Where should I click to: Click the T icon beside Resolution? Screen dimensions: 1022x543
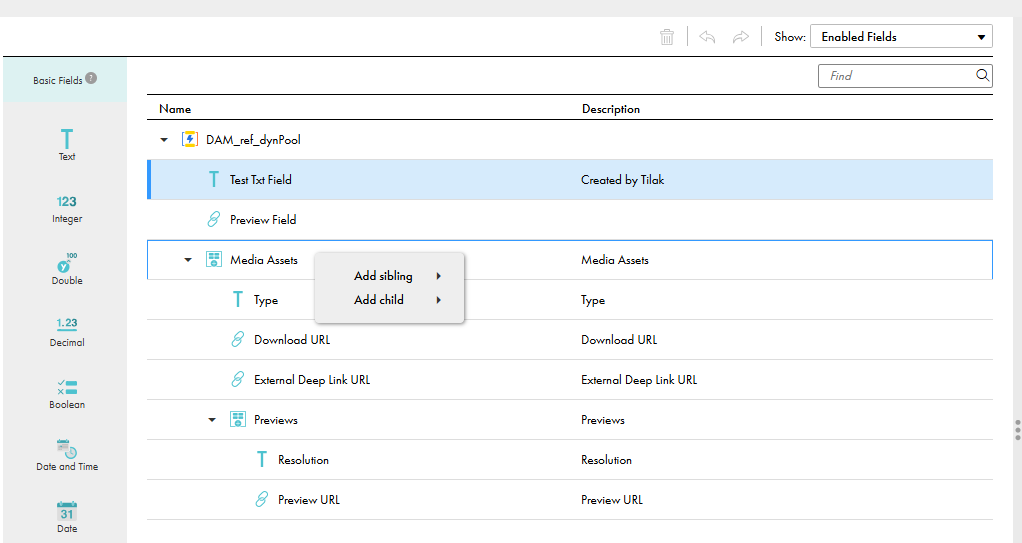tap(262, 460)
